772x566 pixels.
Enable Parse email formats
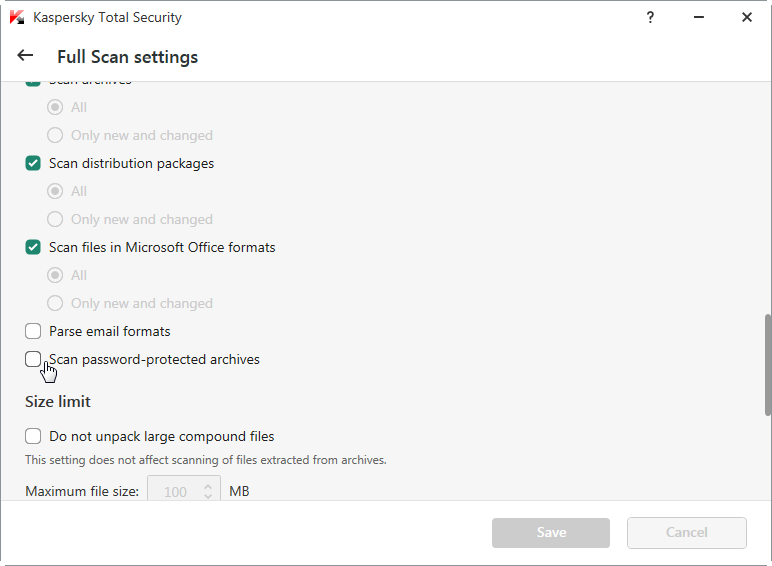(x=33, y=331)
